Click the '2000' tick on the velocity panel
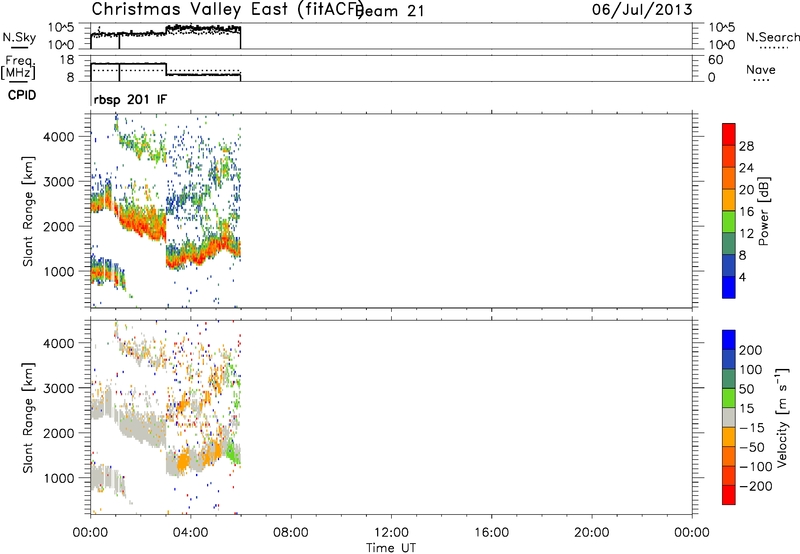The height and width of the screenshot is (554, 800). [58, 433]
